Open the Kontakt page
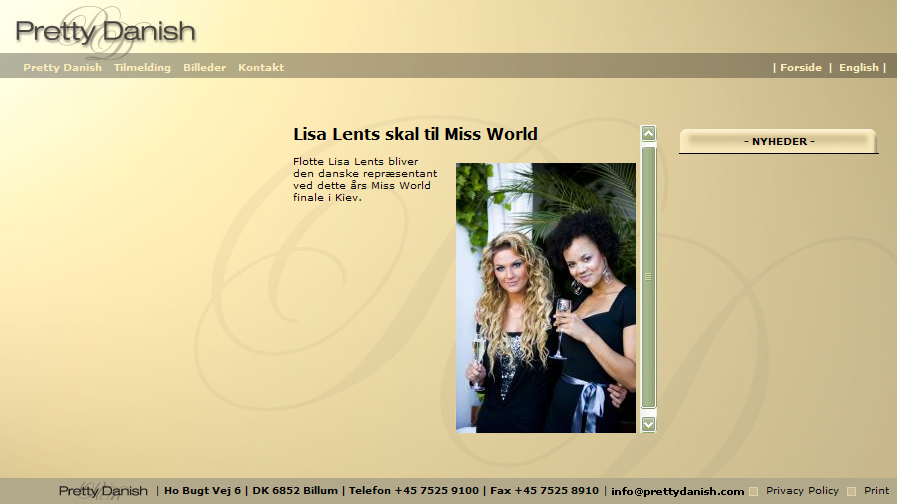897x504 pixels. coord(261,68)
